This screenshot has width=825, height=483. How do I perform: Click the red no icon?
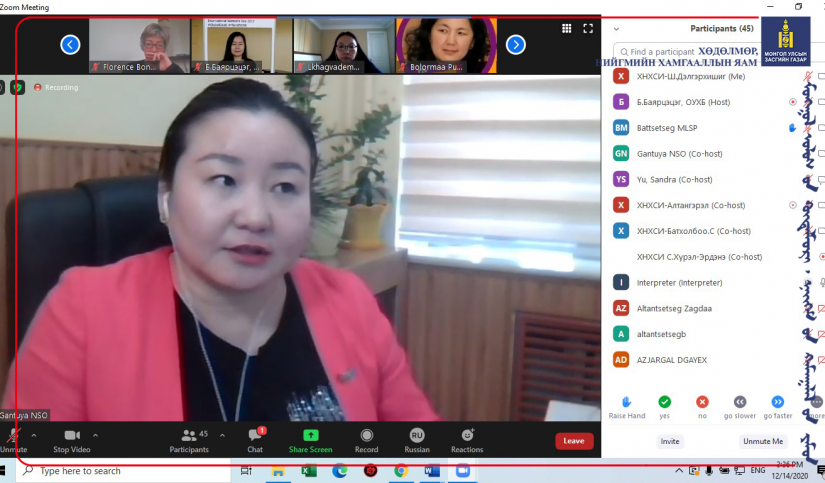tap(702, 402)
